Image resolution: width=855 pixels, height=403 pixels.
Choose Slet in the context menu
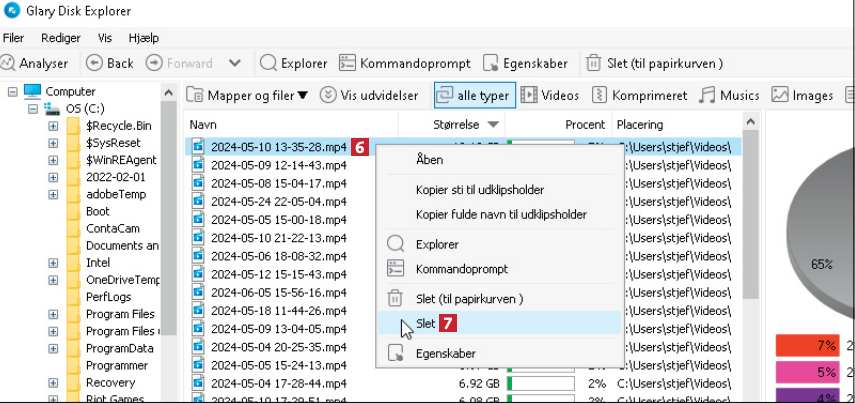[x=426, y=324]
